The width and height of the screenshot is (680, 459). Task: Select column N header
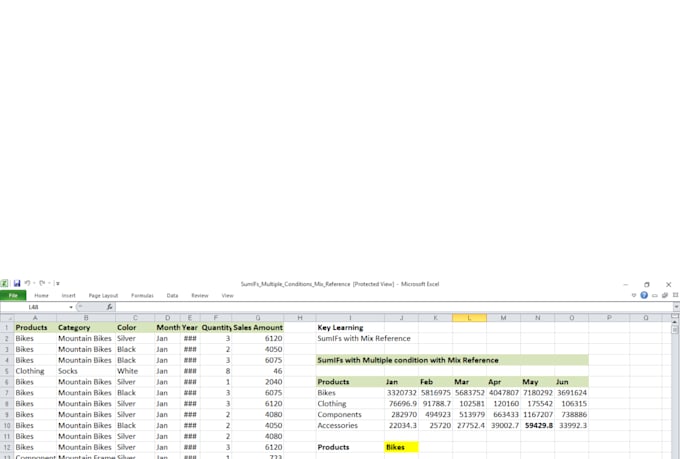(x=538, y=318)
